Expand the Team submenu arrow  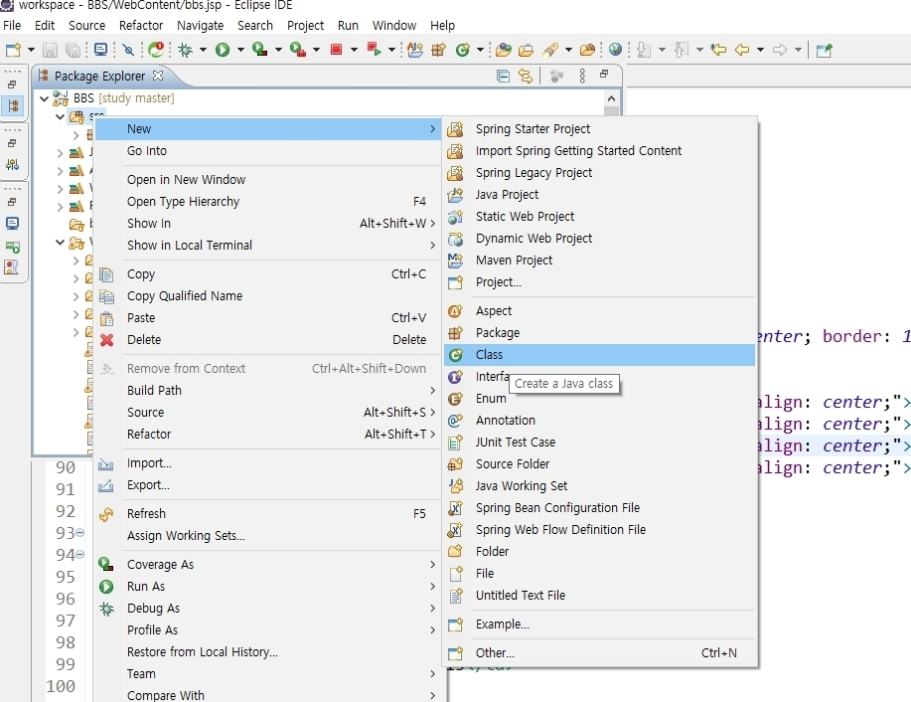(x=432, y=674)
